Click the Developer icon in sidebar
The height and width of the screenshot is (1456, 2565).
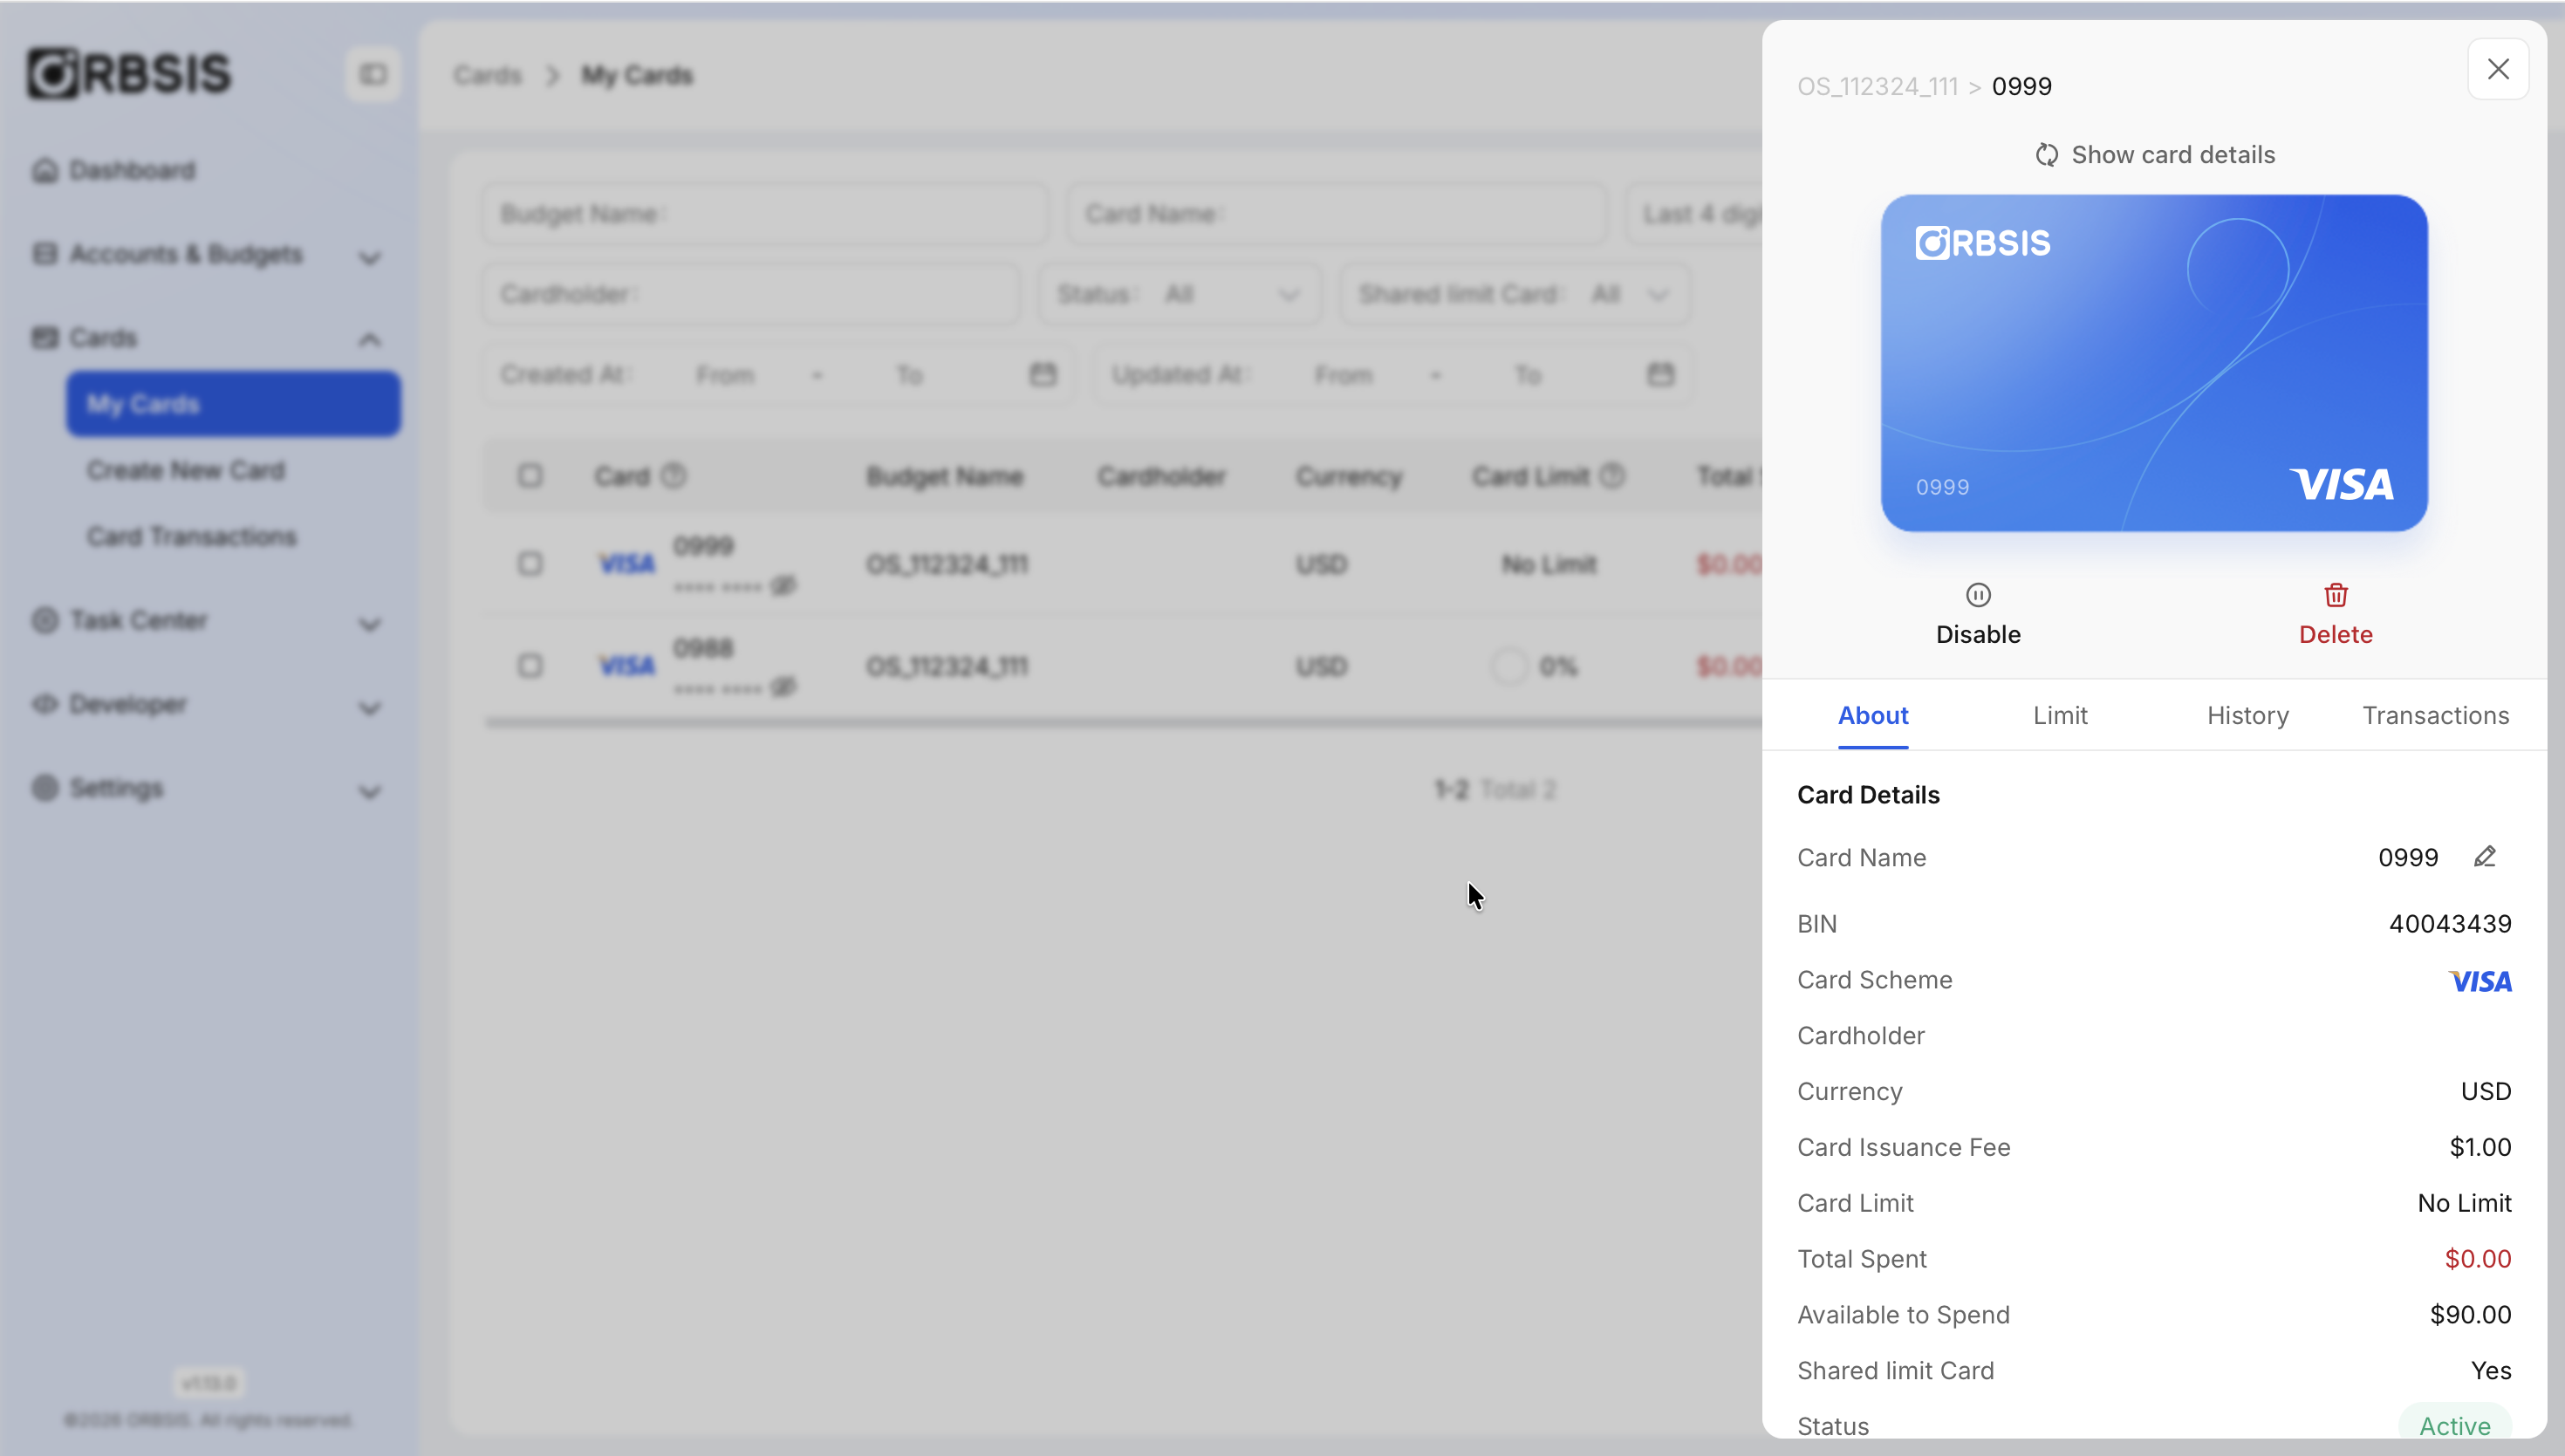(x=45, y=704)
